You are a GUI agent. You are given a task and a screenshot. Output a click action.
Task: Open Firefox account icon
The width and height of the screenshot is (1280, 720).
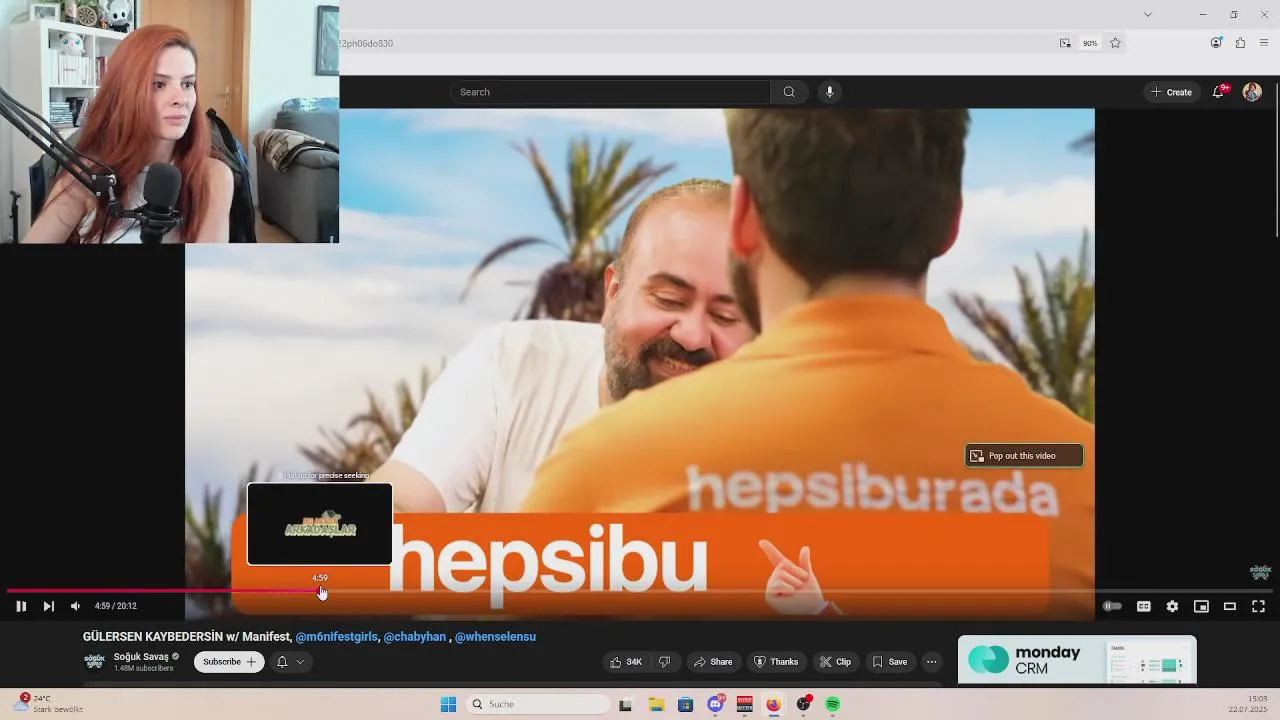point(1216,43)
